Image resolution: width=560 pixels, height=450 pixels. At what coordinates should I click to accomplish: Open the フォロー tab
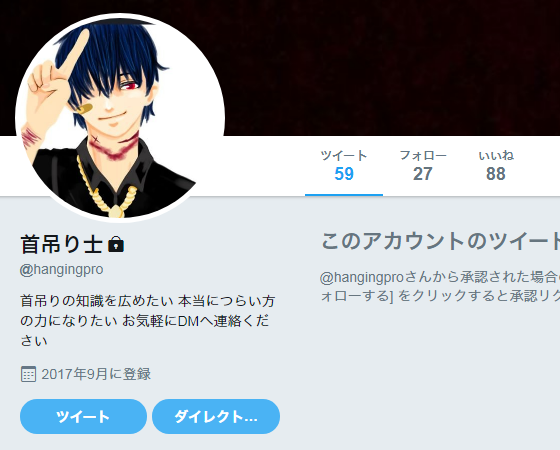[423, 166]
